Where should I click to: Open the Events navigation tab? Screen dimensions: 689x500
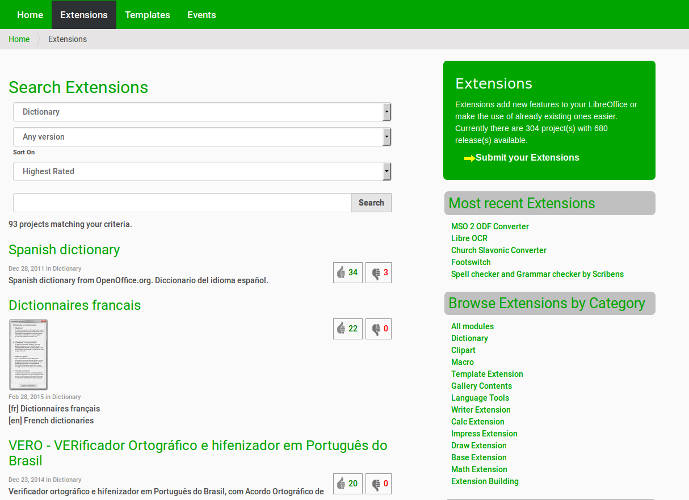[201, 14]
